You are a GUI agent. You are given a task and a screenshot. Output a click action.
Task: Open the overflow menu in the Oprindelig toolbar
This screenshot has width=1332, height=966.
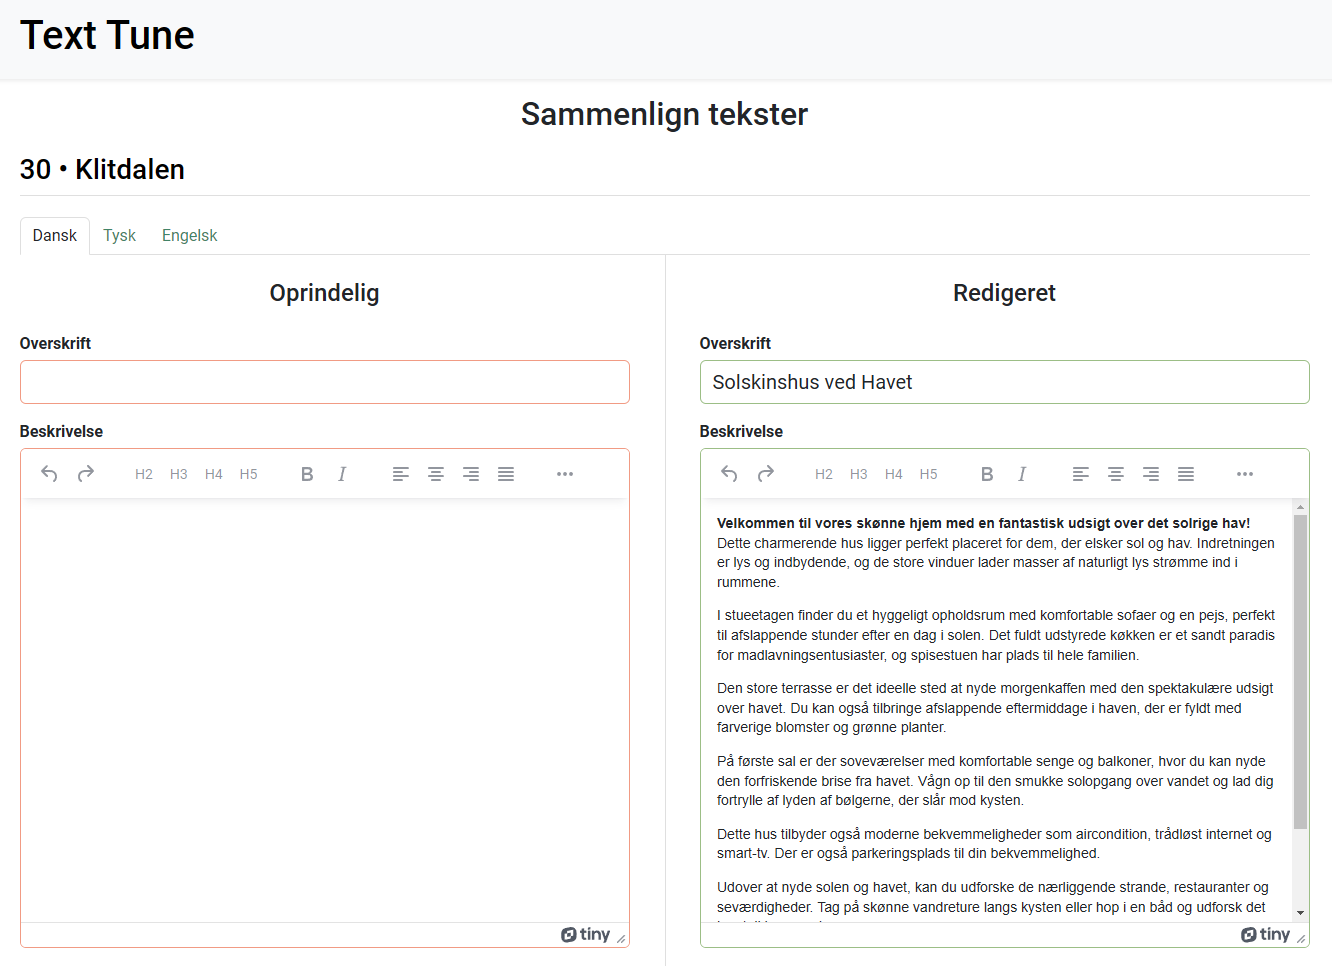(x=565, y=474)
